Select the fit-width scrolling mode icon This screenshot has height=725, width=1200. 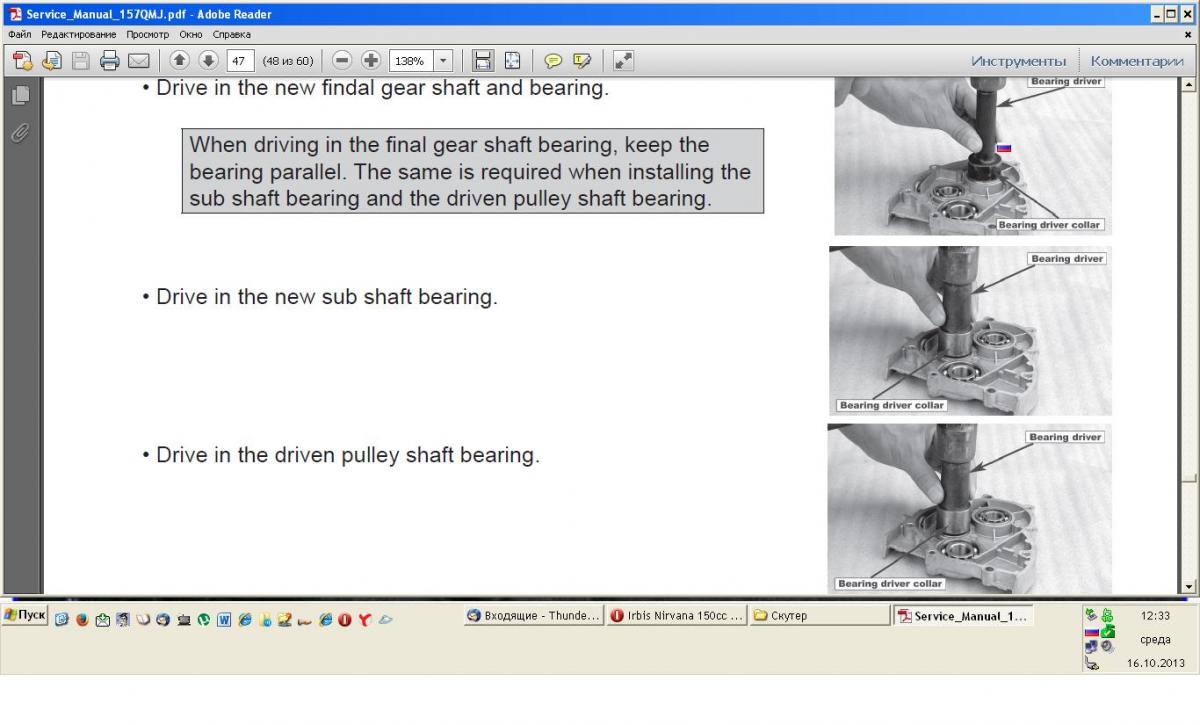(x=483, y=60)
